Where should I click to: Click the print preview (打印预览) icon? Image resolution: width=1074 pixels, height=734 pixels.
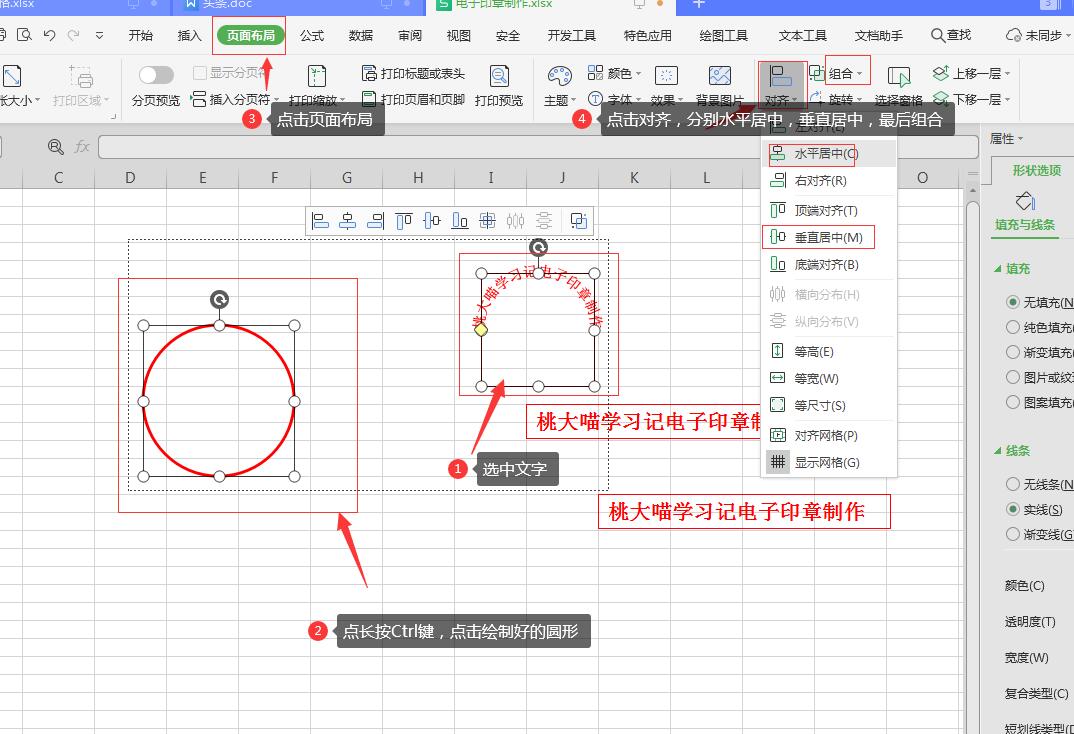498,78
